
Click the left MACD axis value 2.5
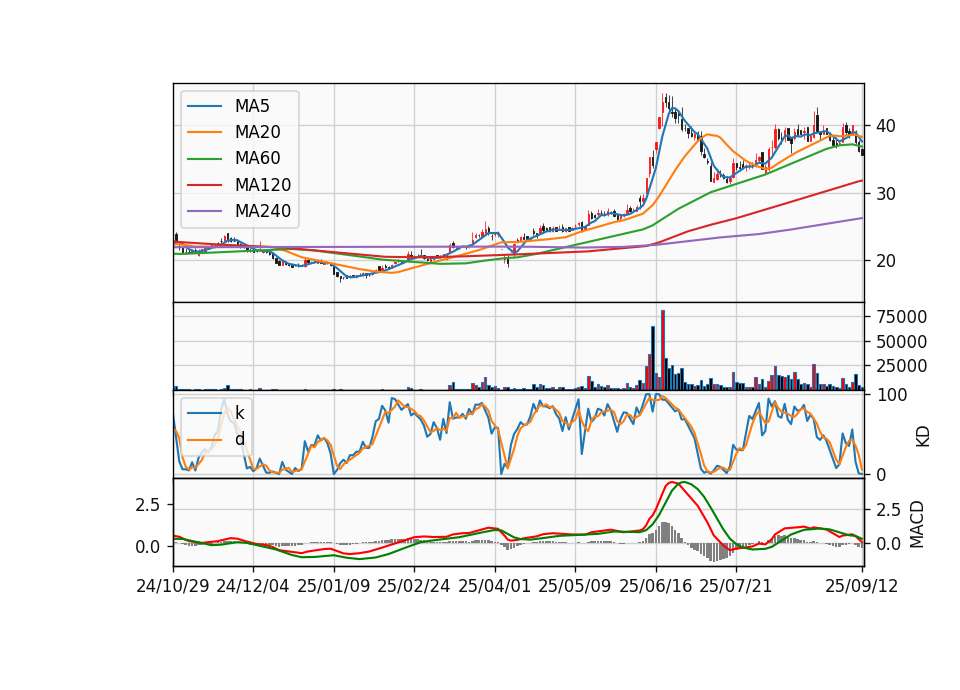point(148,505)
